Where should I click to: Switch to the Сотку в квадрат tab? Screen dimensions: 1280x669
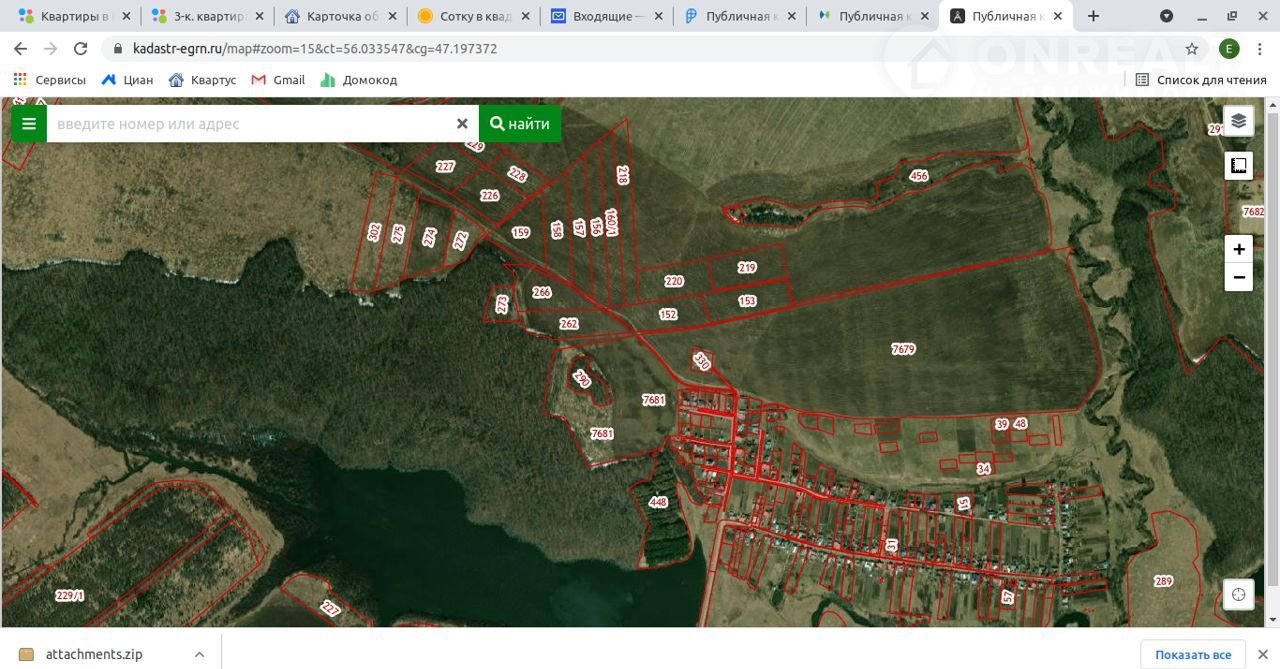pos(470,16)
